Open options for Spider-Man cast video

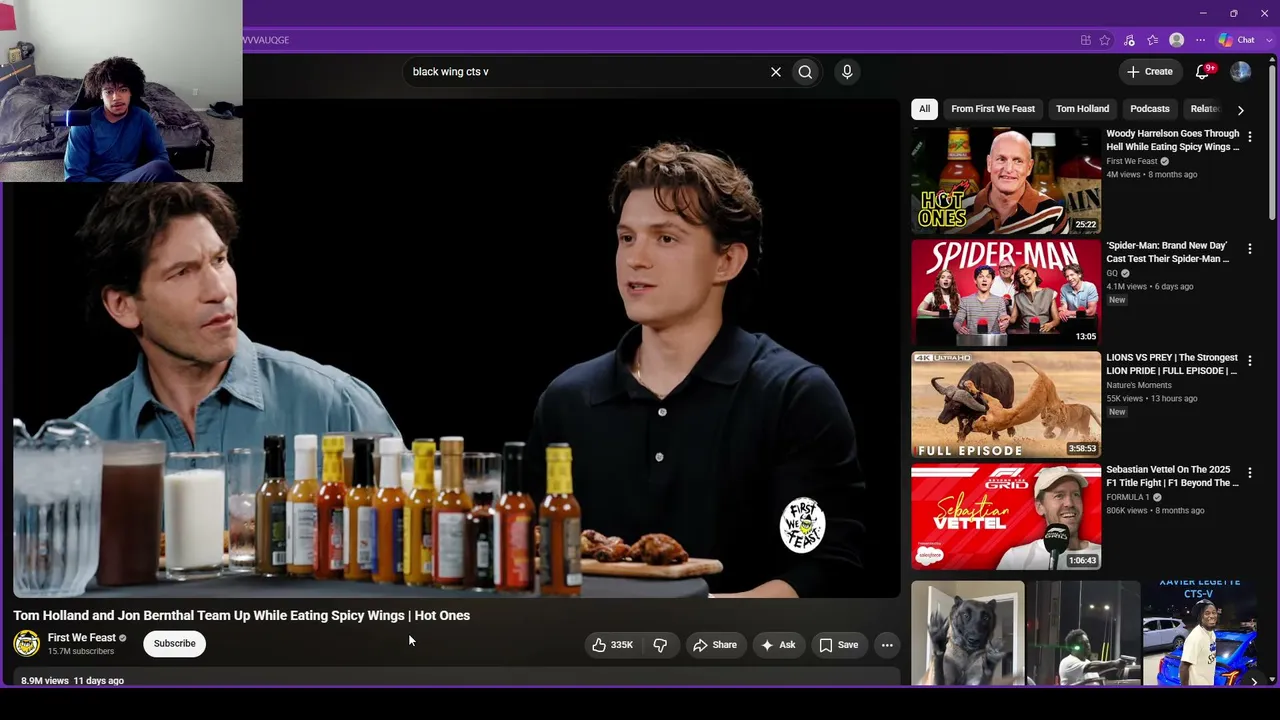click(1249, 249)
